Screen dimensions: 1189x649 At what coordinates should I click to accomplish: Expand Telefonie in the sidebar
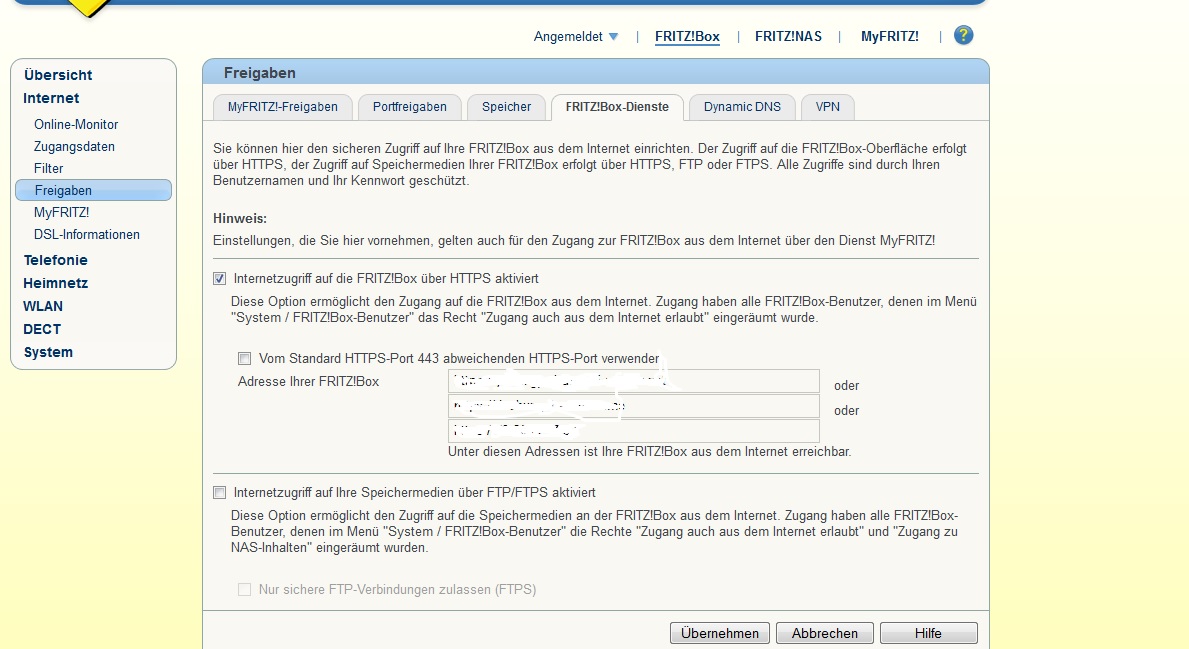pyautogui.click(x=55, y=260)
